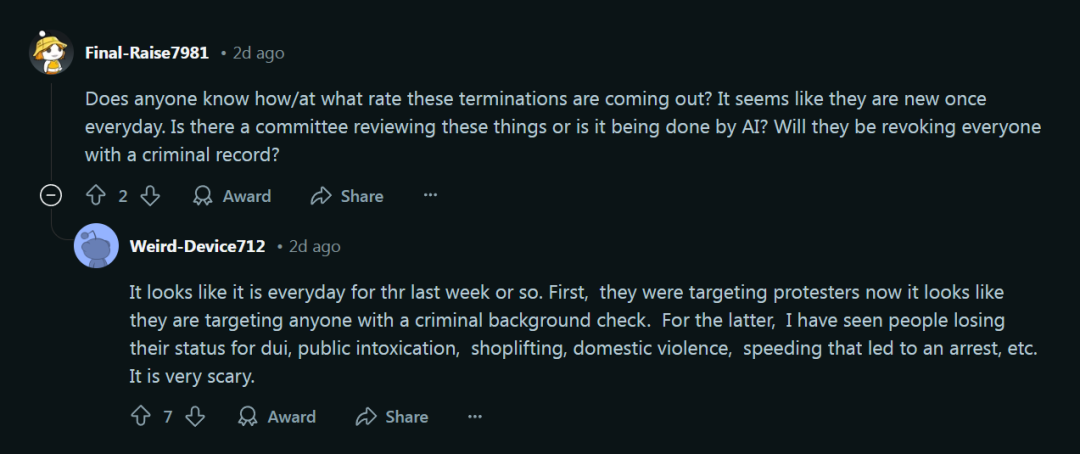Share Final-Raise7981's comment
Image resolution: width=1080 pixels, height=454 pixels.
coord(346,196)
